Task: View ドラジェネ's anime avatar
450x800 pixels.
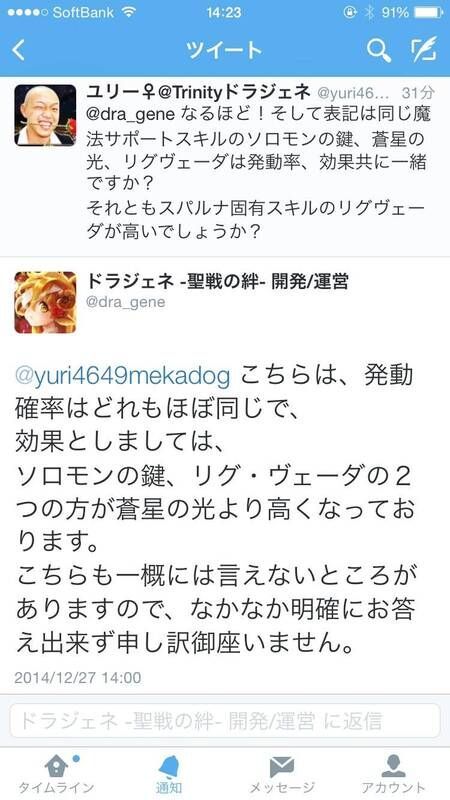Action: coord(45,303)
